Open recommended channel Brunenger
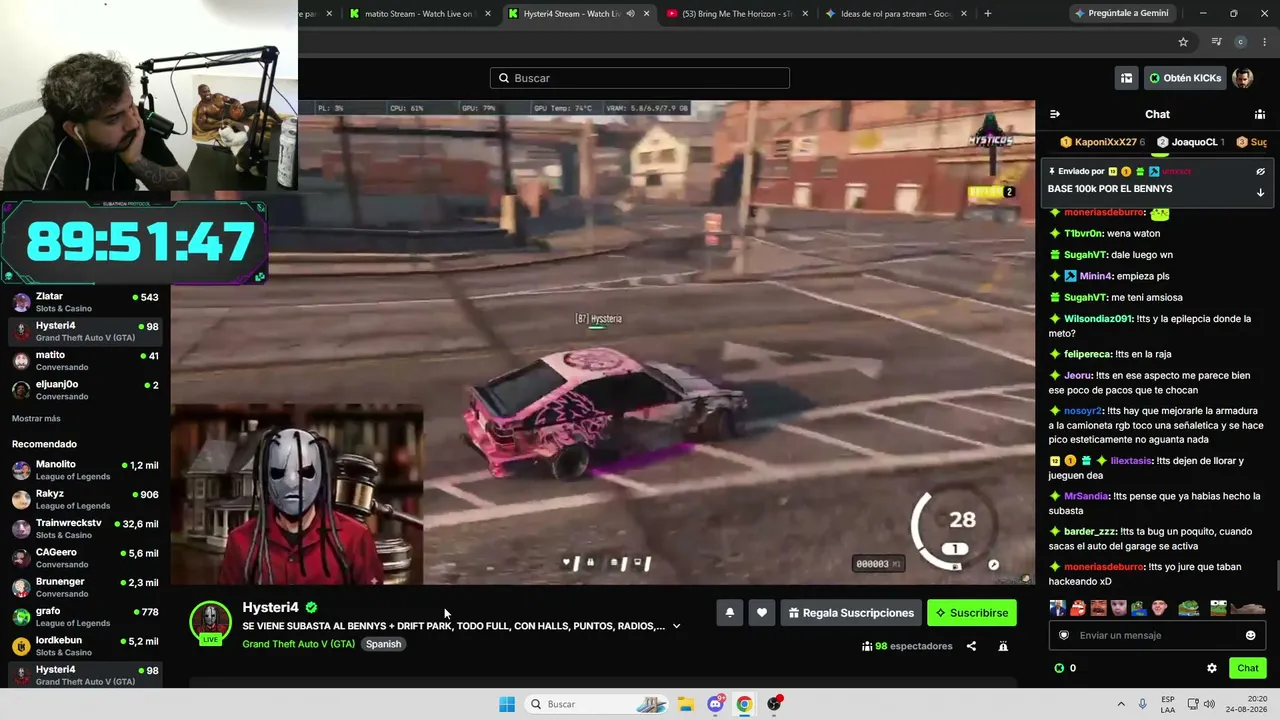The height and width of the screenshot is (720, 1280). (85, 587)
